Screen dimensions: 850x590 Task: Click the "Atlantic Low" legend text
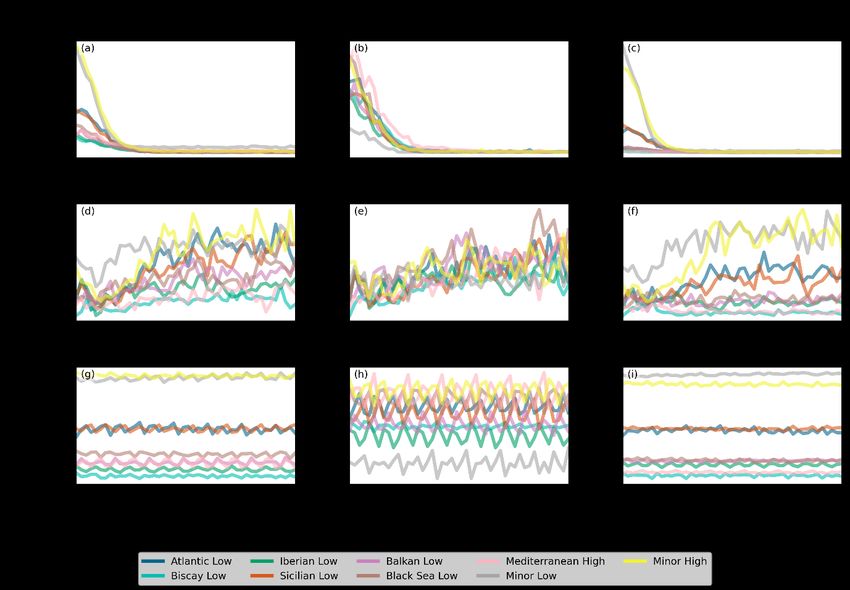click(201, 561)
